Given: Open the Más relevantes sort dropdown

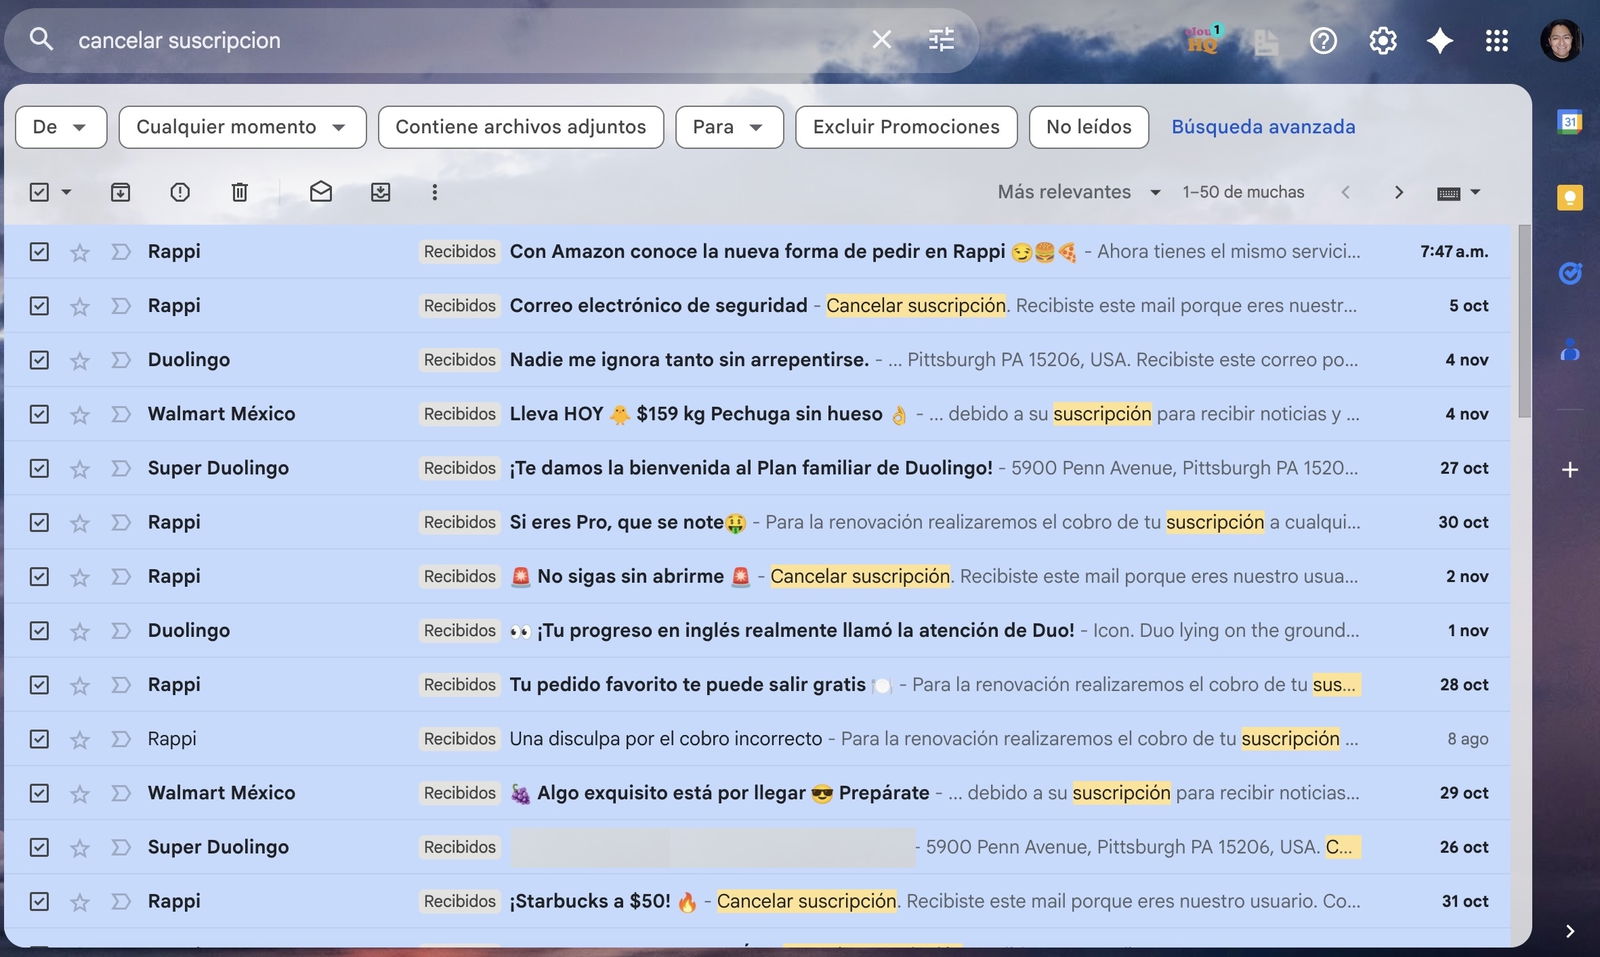Looking at the screenshot, I should click(1078, 191).
